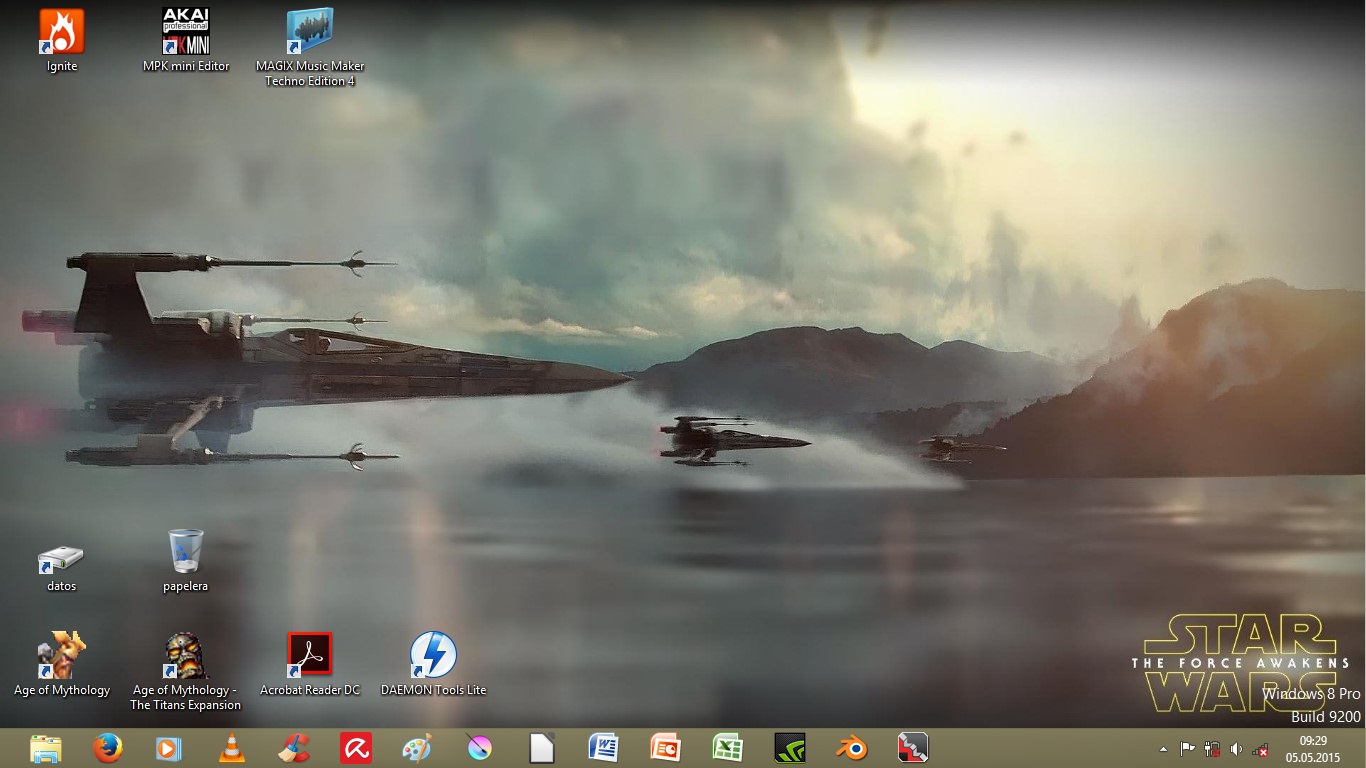Open VLC media player from taskbar

pos(232,748)
